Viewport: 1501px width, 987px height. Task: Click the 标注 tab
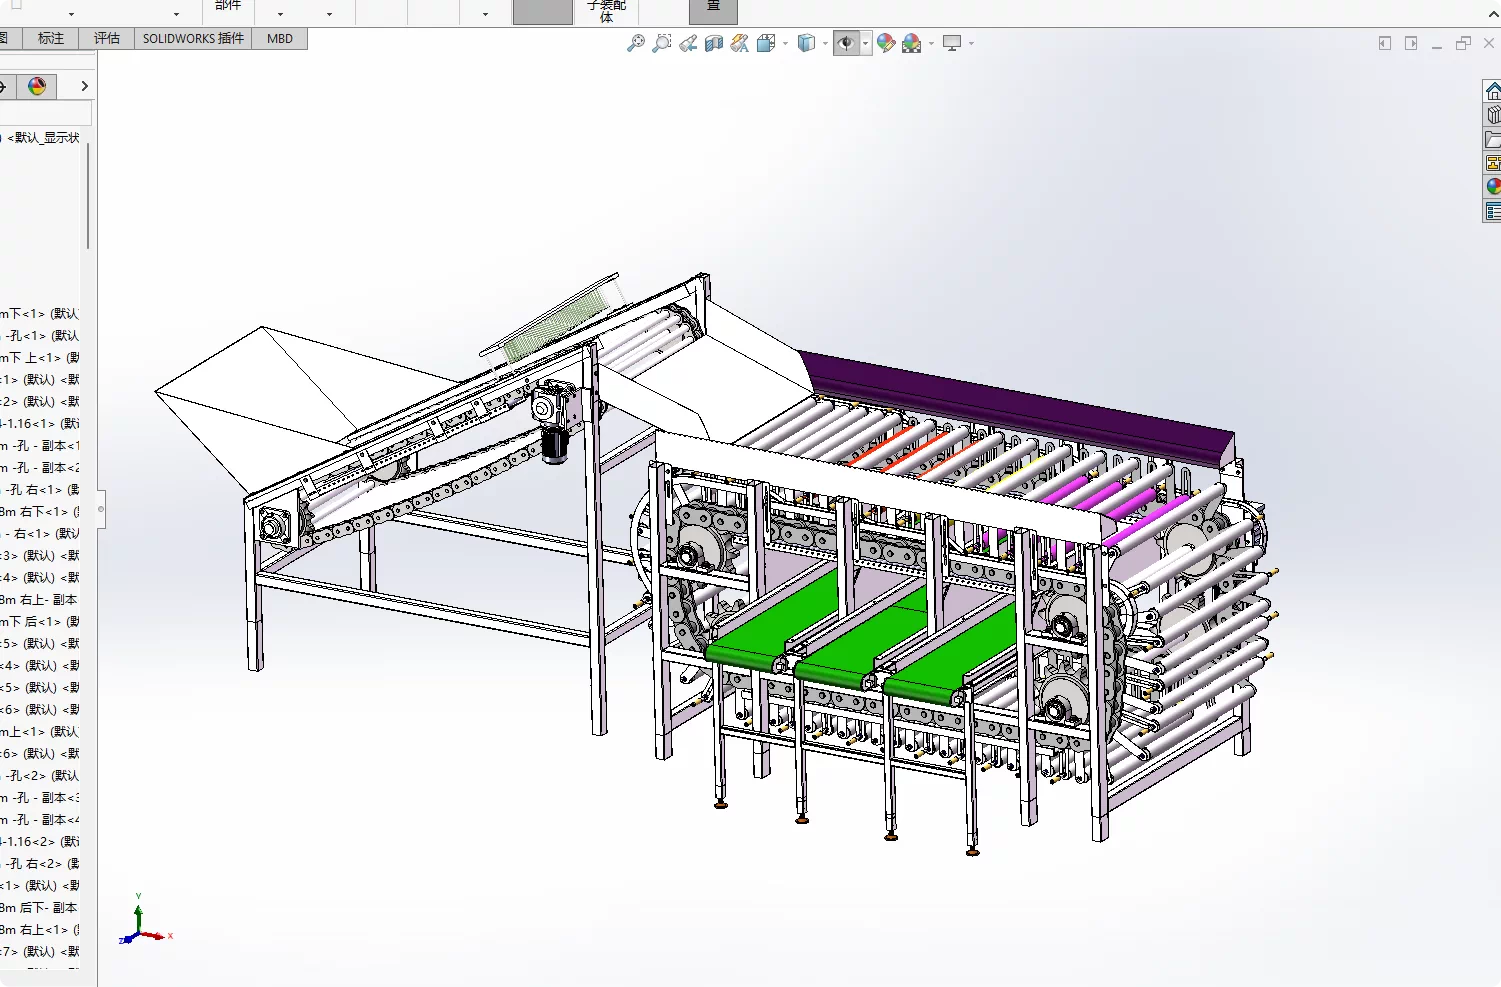coord(51,39)
